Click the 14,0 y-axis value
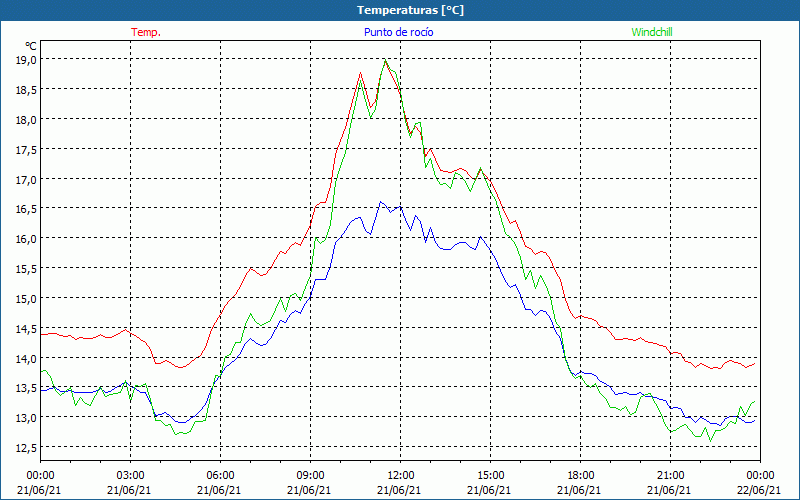Viewport: 800px width, 500px height. point(28,358)
